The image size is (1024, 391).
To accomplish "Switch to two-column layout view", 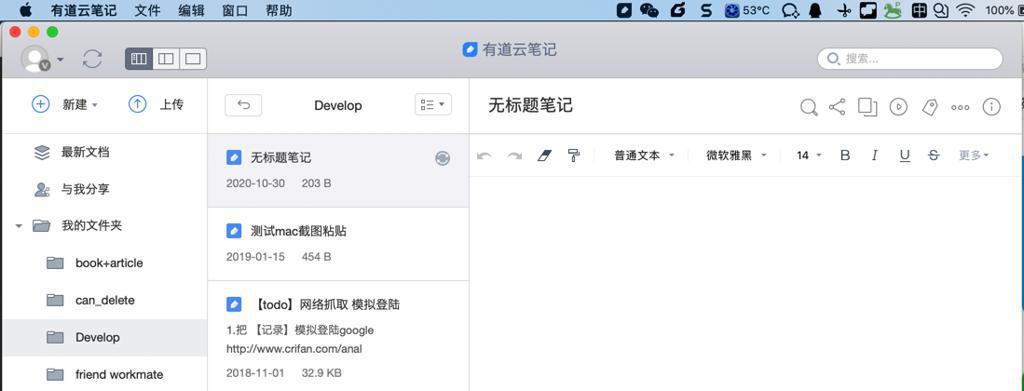I will pyautogui.click(x=166, y=59).
